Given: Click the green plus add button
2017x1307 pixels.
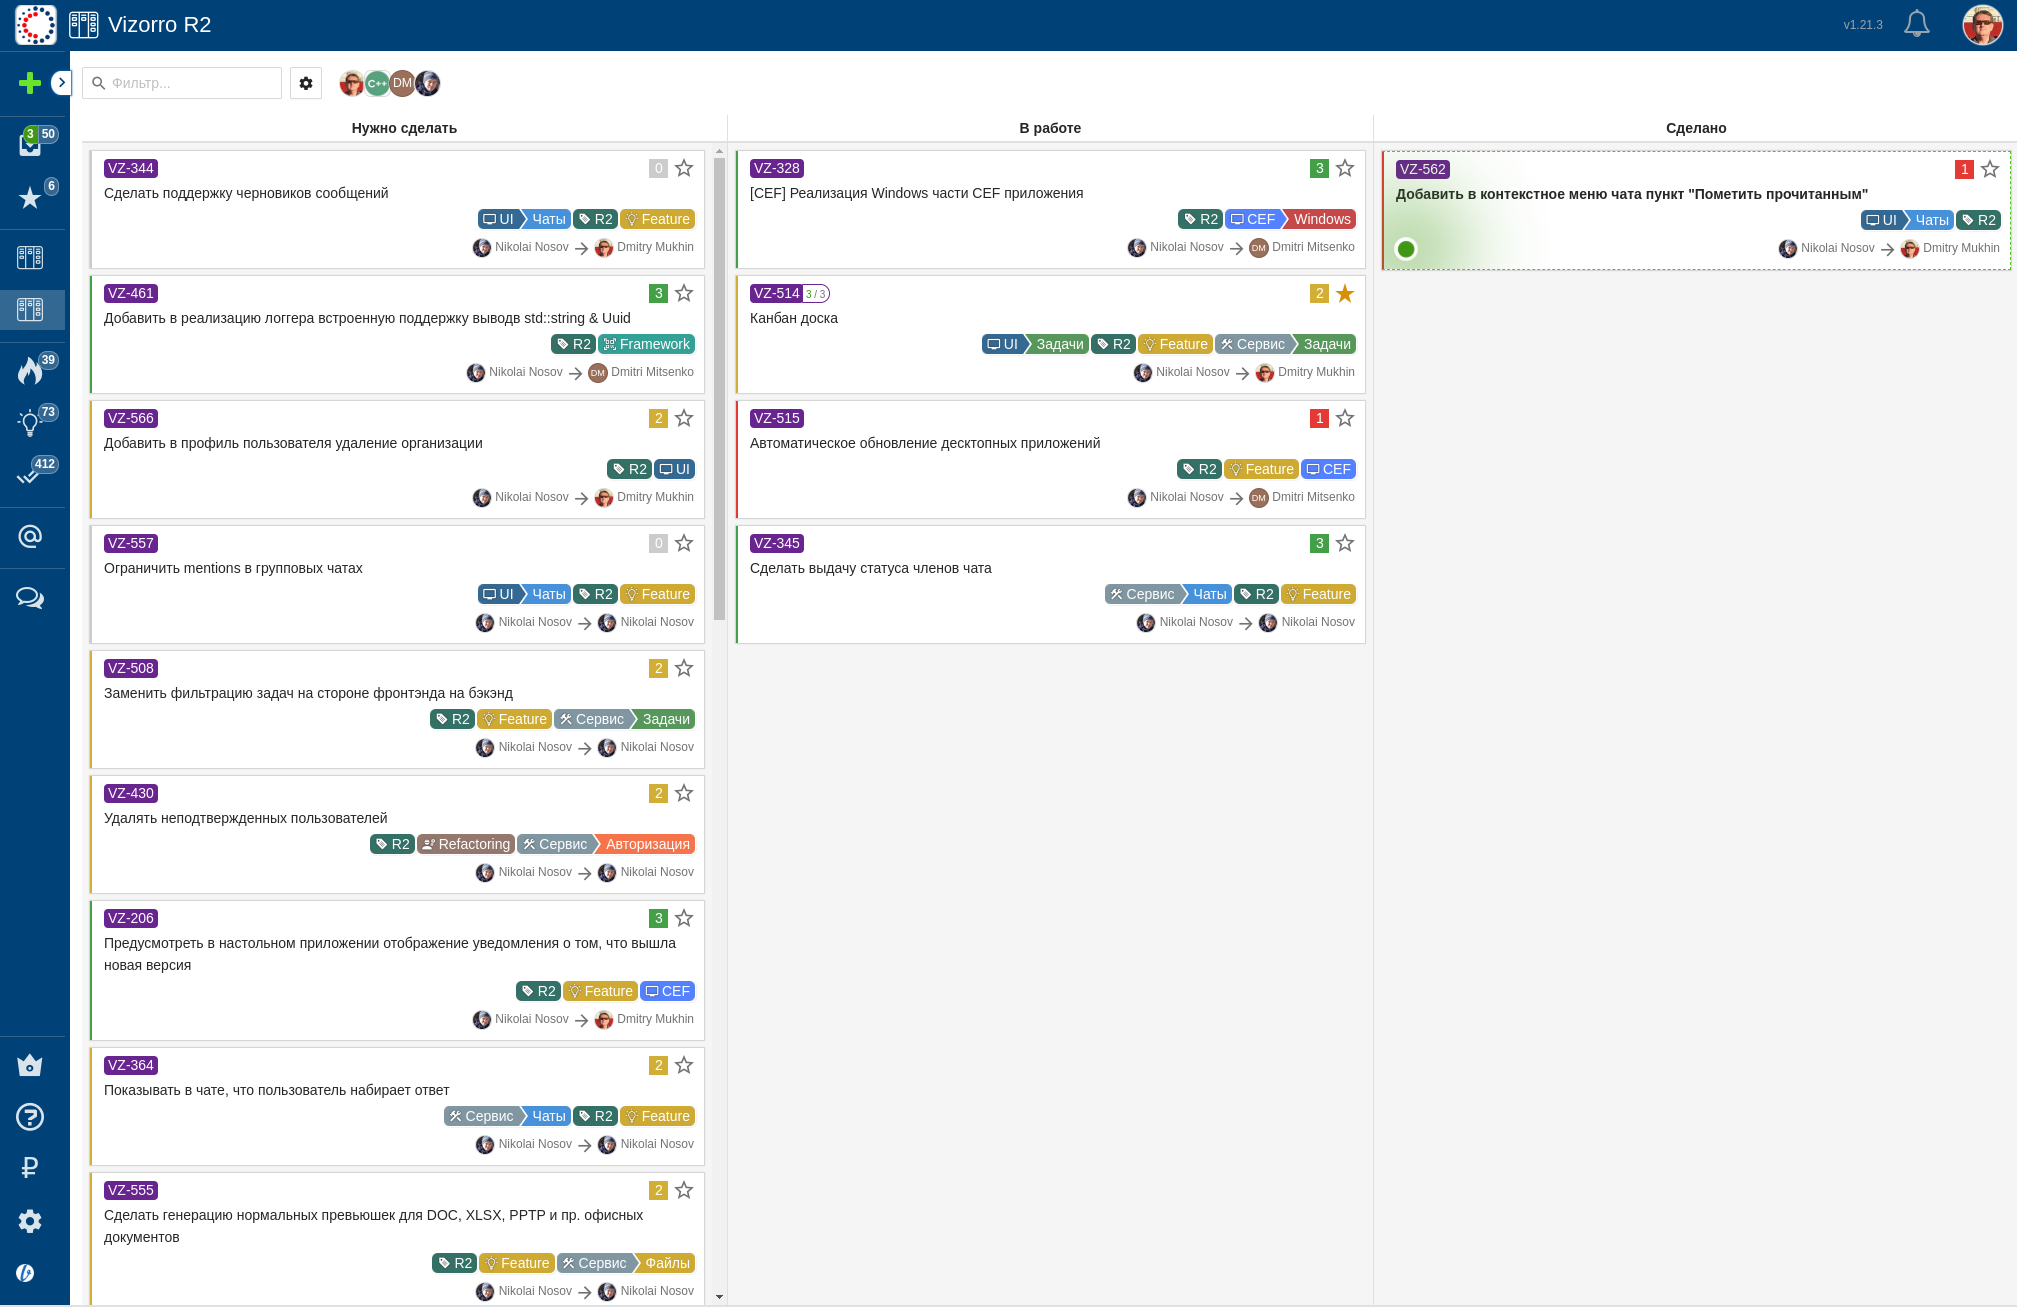Looking at the screenshot, I should [x=30, y=83].
